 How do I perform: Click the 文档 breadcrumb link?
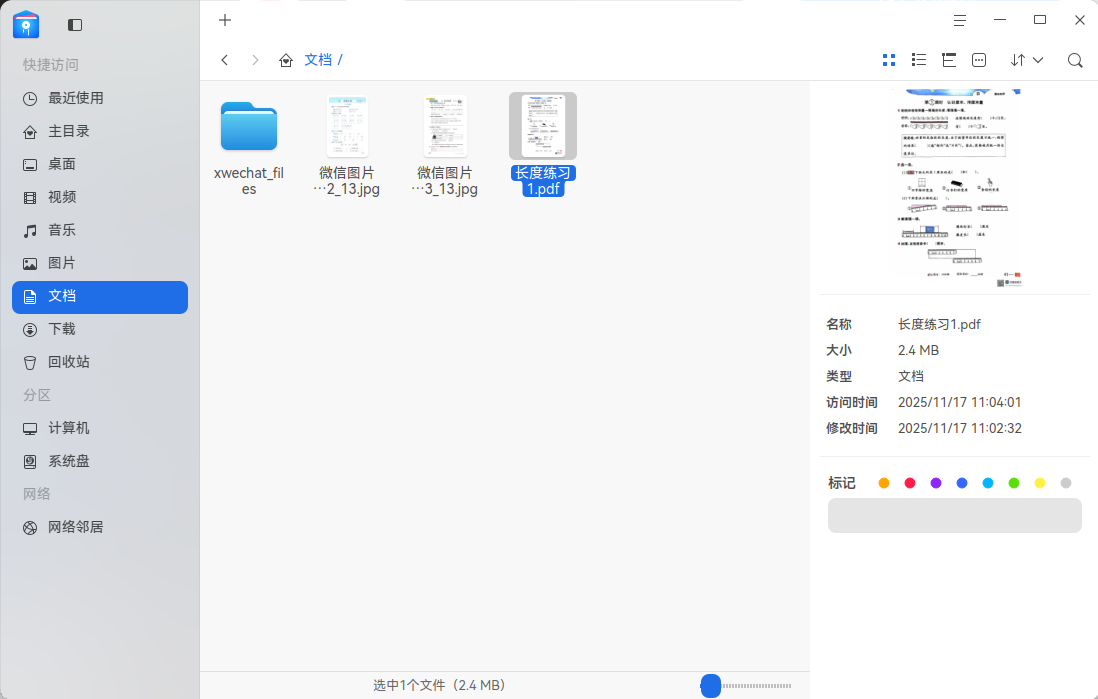(x=318, y=60)
